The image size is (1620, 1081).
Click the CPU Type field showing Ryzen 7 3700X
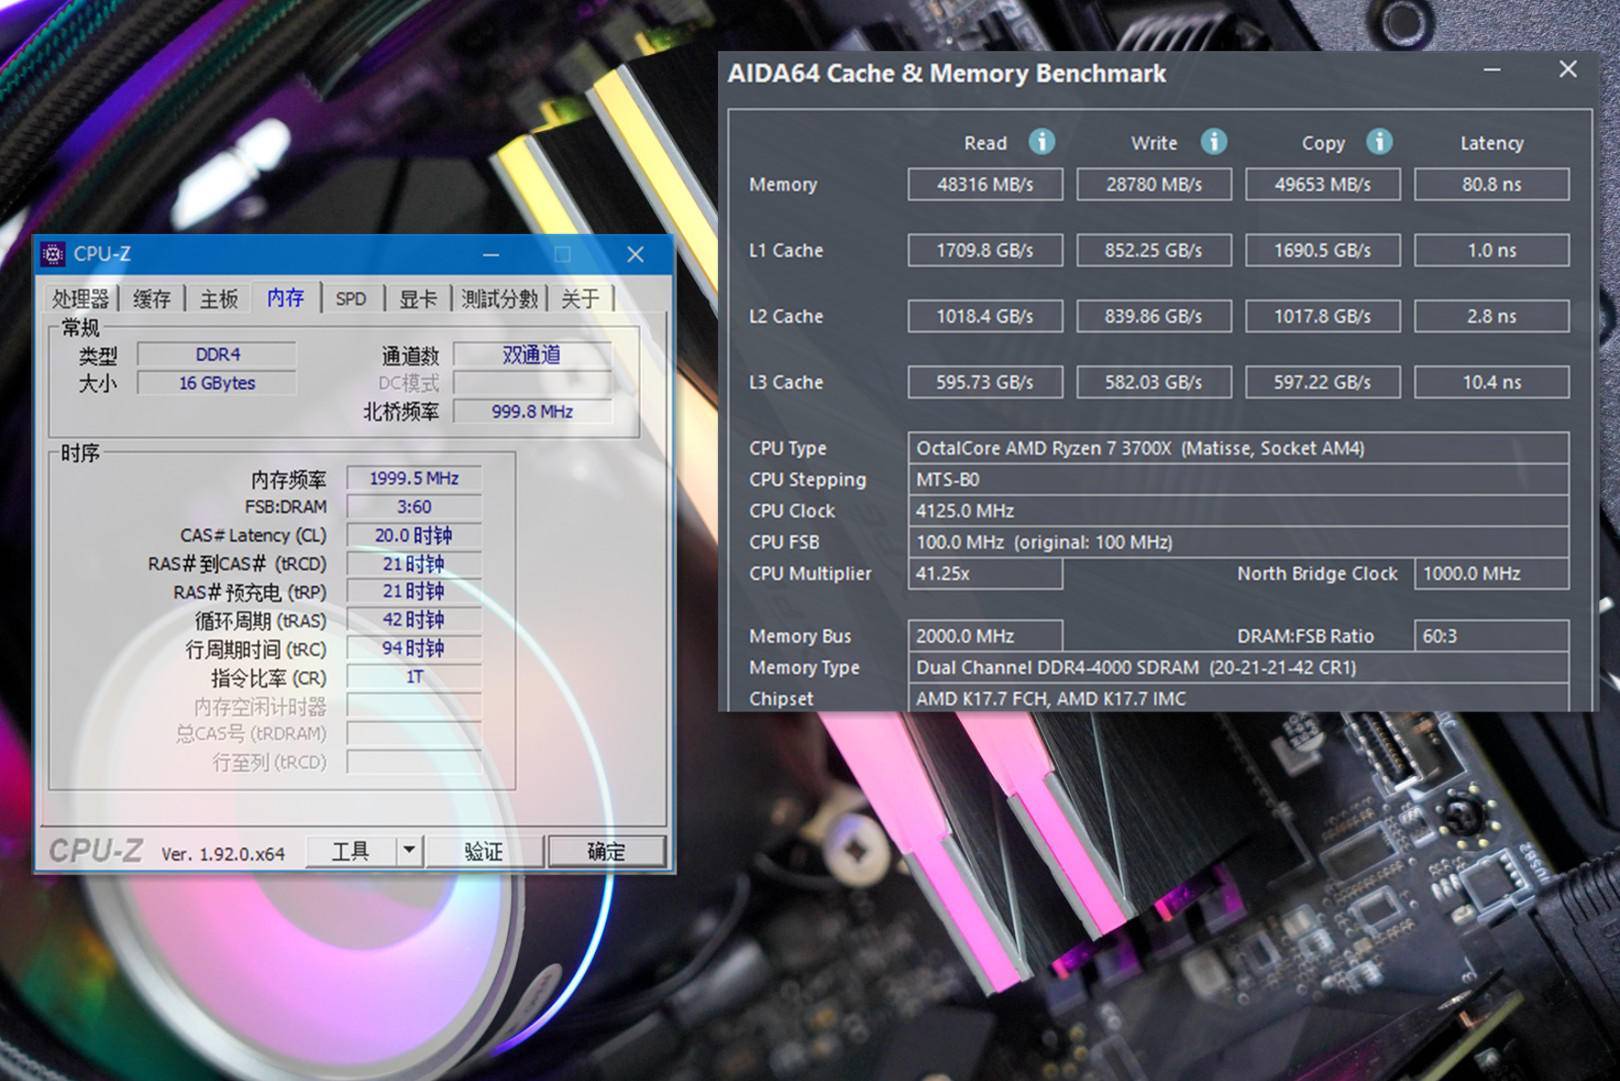(x=1238, y=448)
